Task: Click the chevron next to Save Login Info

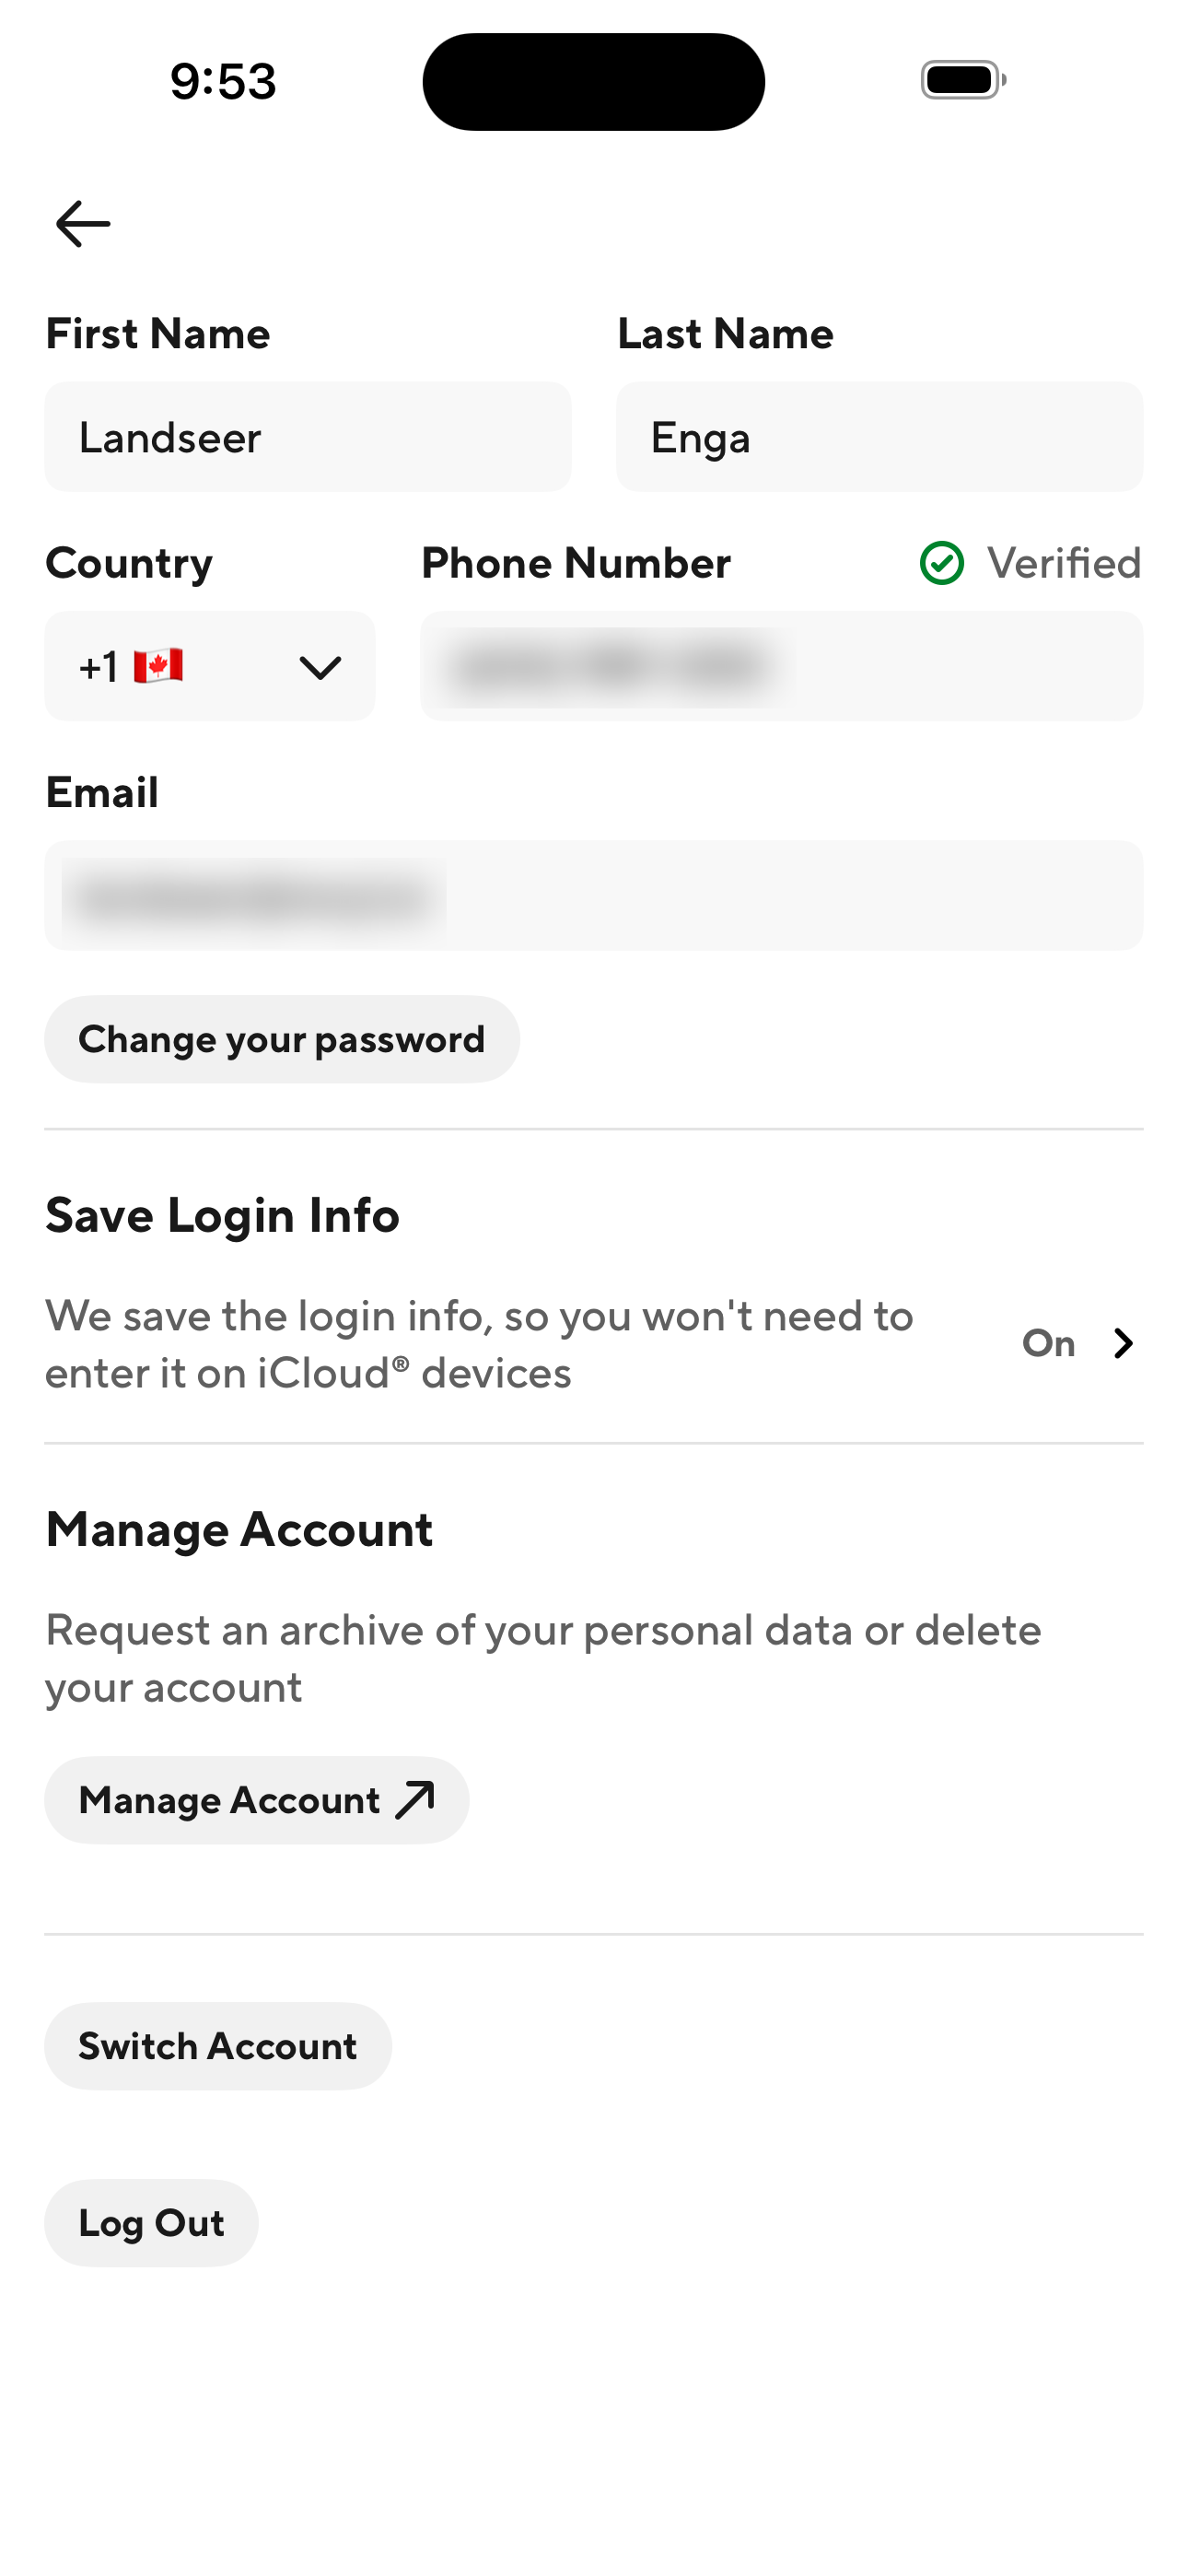Action: (x=1124, y=1344)
